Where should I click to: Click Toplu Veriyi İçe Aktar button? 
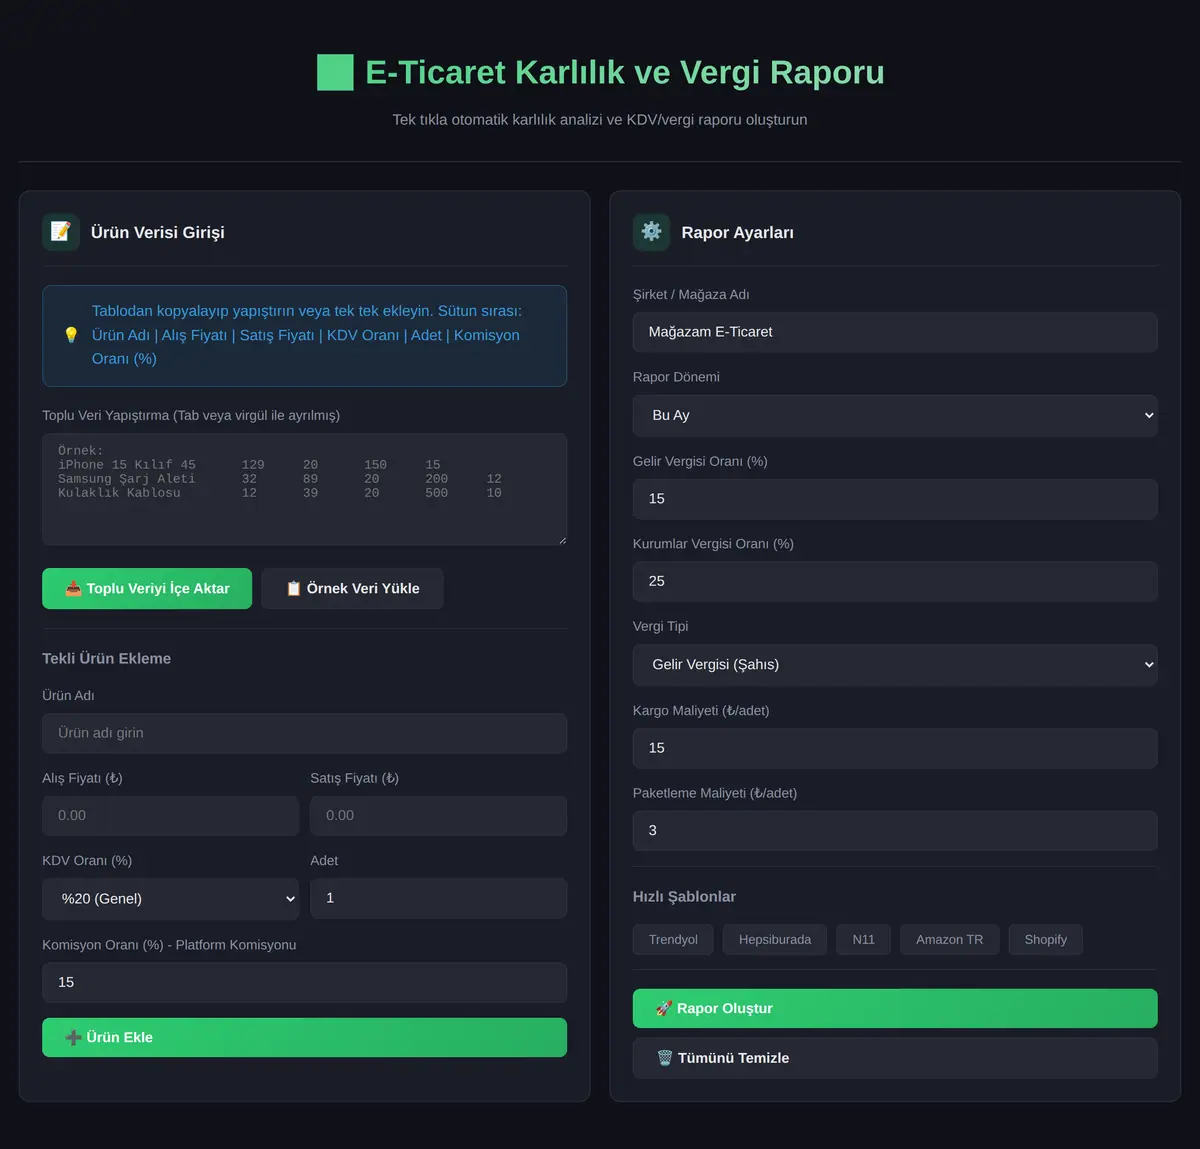[x=147, y=588]
